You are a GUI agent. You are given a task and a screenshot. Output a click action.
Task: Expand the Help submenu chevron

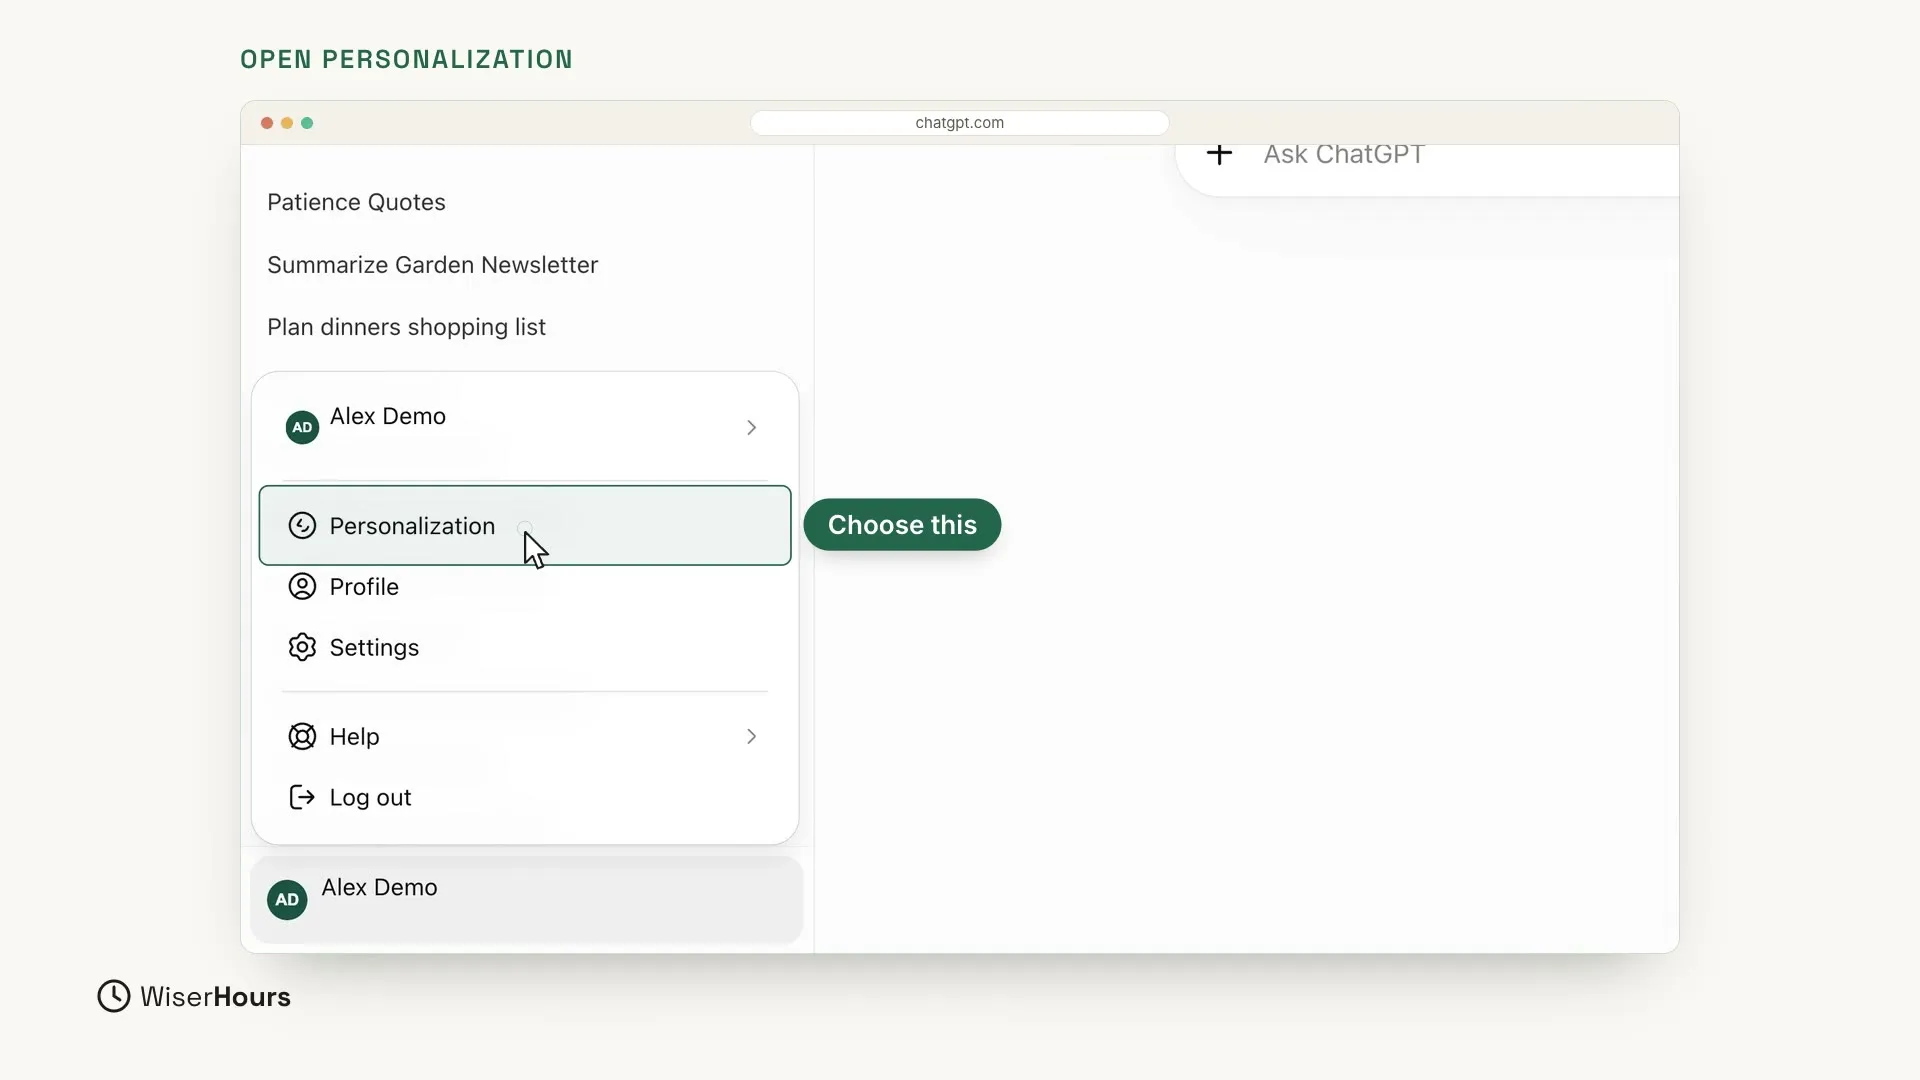pos(751,737)
